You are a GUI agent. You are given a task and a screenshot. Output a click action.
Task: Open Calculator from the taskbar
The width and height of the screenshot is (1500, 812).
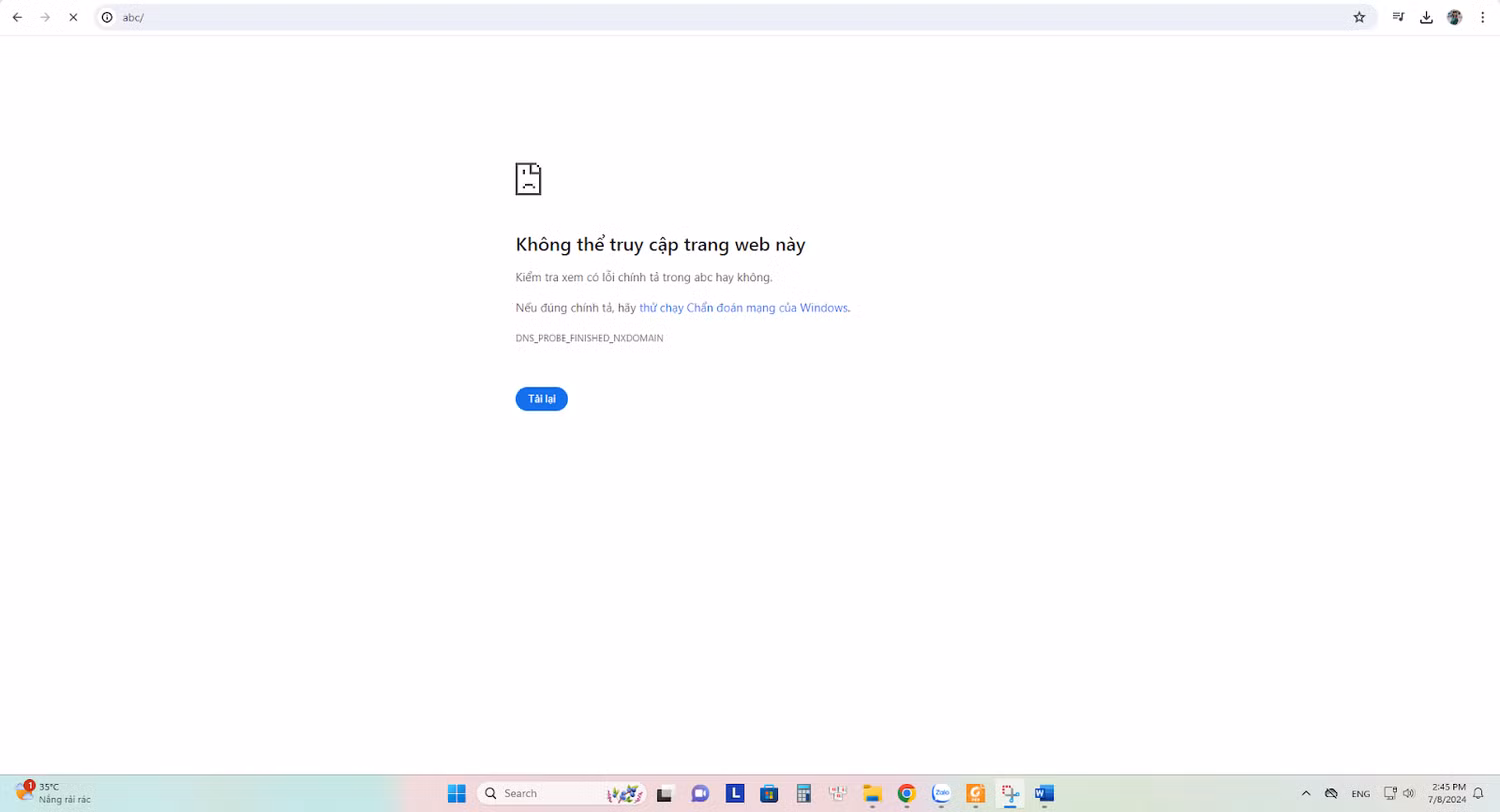point(803,793)
